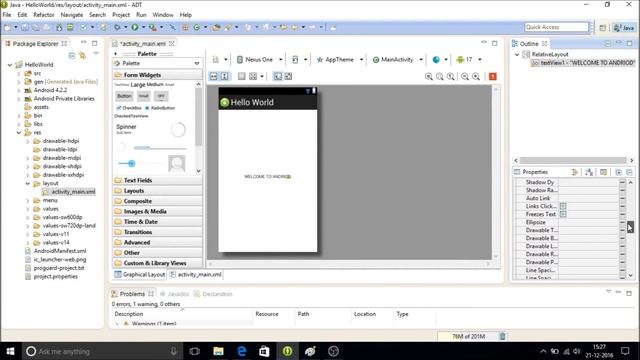The width and height of the screenshot is (640, 360).
Task: Click the garbage collector trash icon
Action: pyautogui.click(x=502, y=336)
